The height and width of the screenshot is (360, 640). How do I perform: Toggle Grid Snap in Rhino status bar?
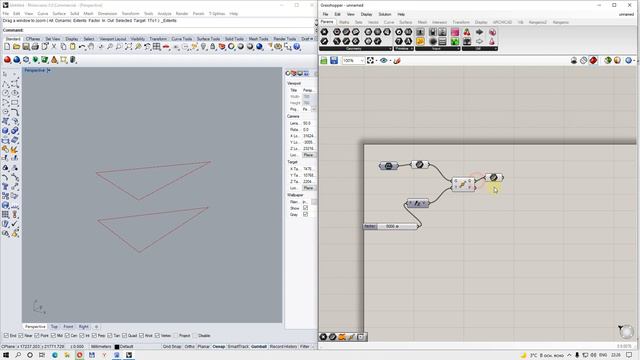(x=172, y=347)
